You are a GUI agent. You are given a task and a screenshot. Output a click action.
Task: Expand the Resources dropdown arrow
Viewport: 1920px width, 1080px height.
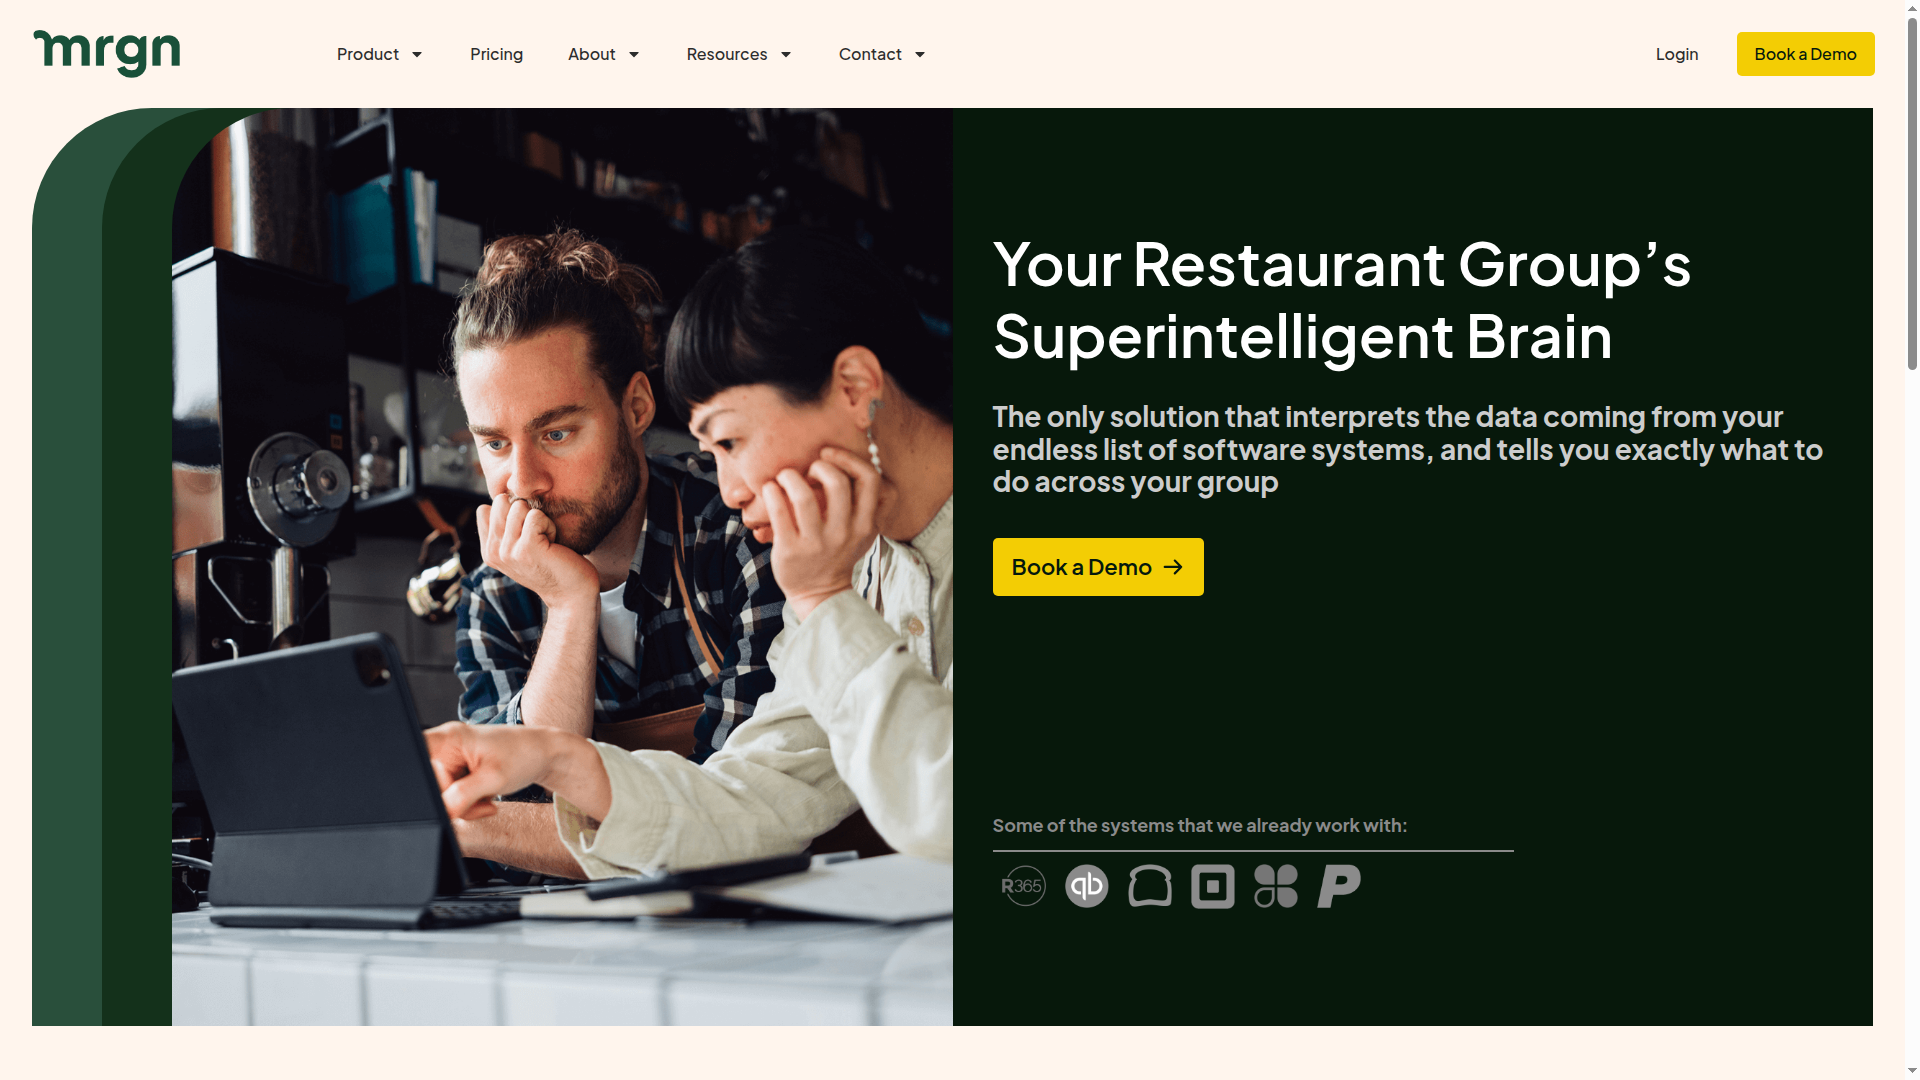pos(786,54)
